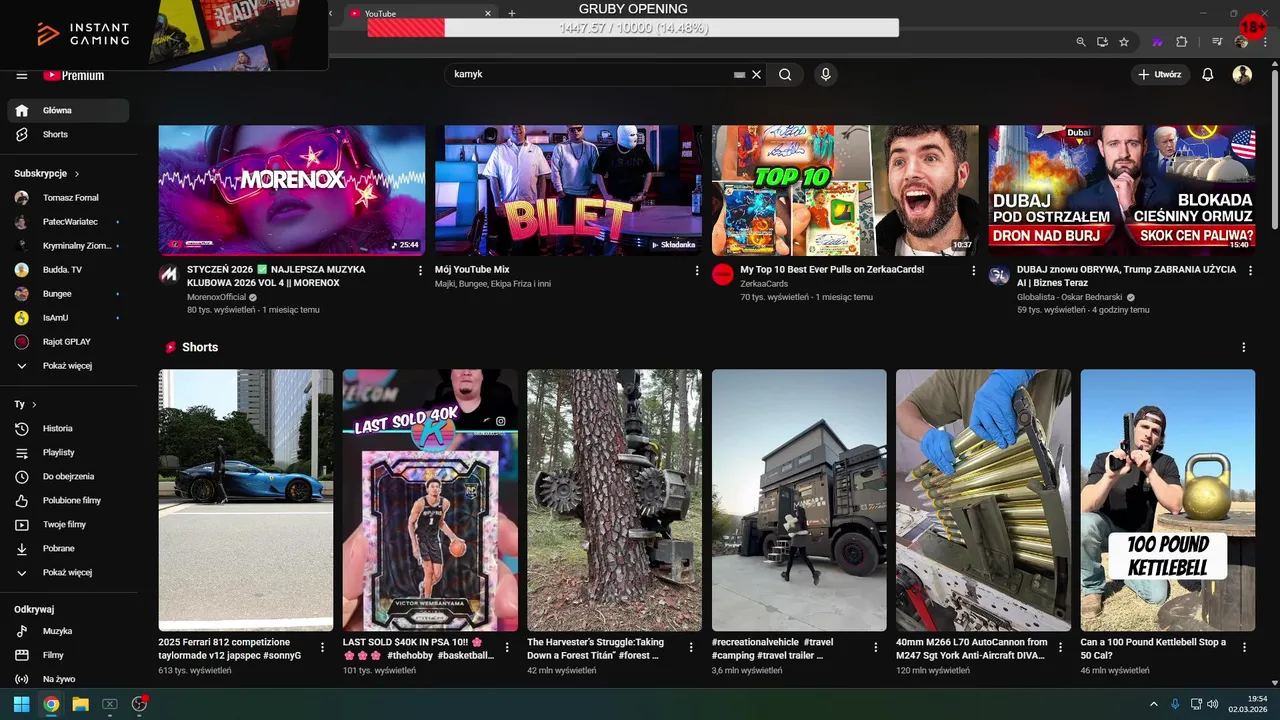Open Pobrane downloads

68,548
